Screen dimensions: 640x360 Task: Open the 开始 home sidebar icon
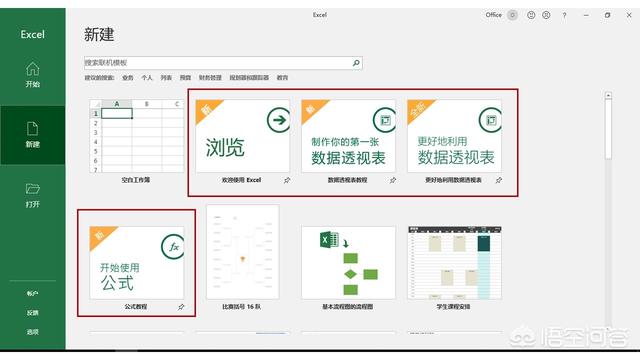pos(33,69)
